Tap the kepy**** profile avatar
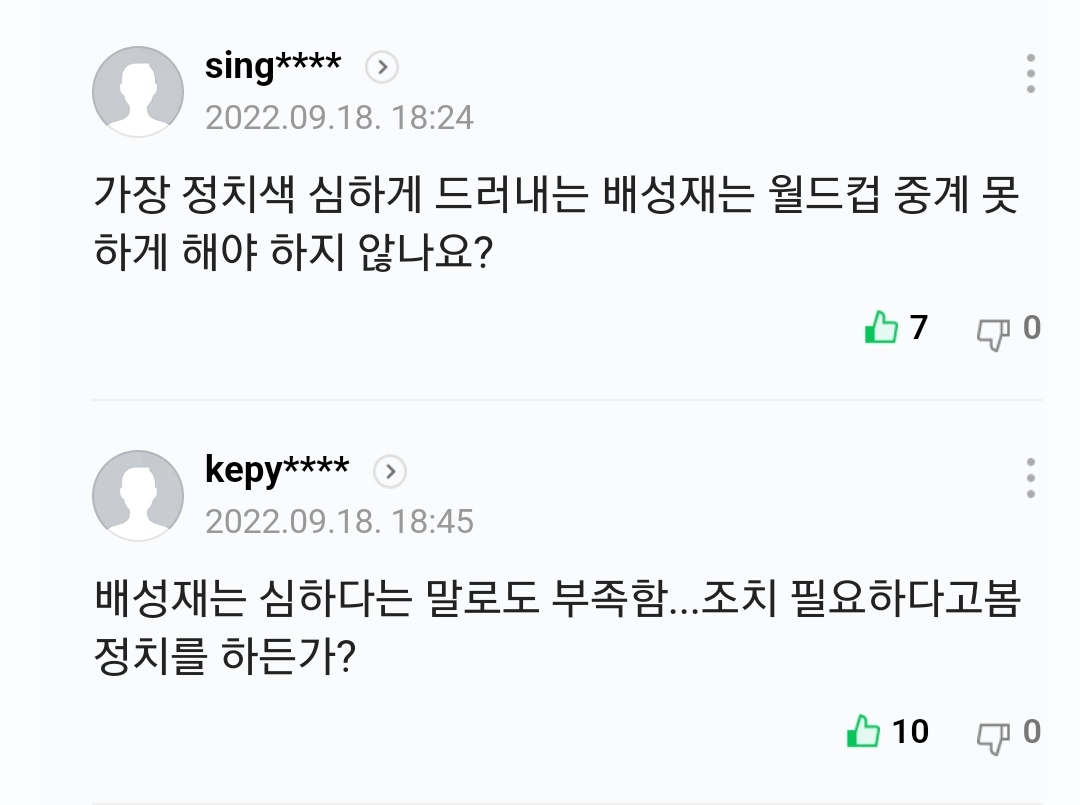The image size is (1080, 805). 138,495
